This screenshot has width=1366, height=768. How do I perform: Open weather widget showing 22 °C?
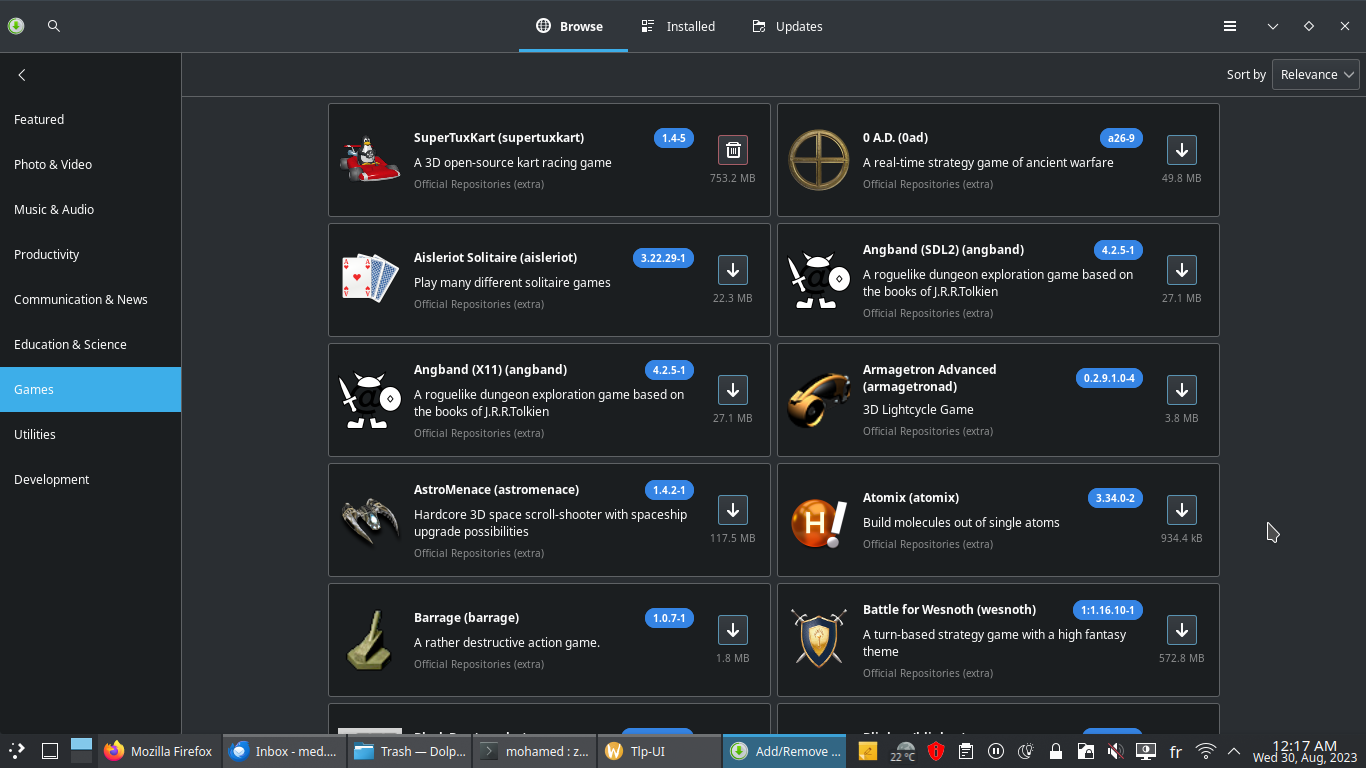[904, 751]
